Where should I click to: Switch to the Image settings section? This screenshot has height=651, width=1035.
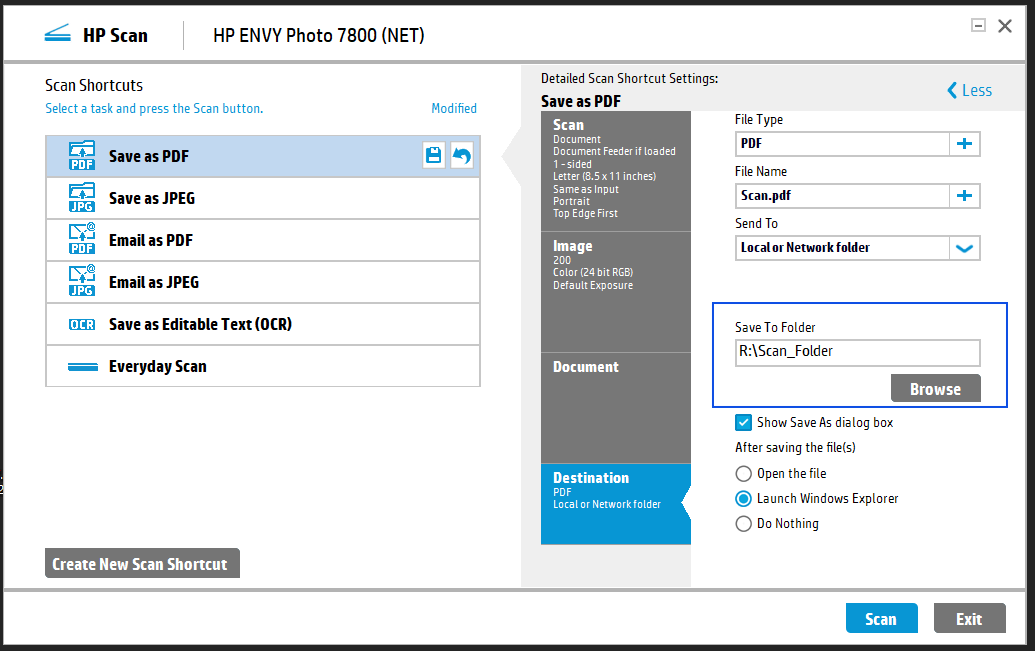pos(615,290)
